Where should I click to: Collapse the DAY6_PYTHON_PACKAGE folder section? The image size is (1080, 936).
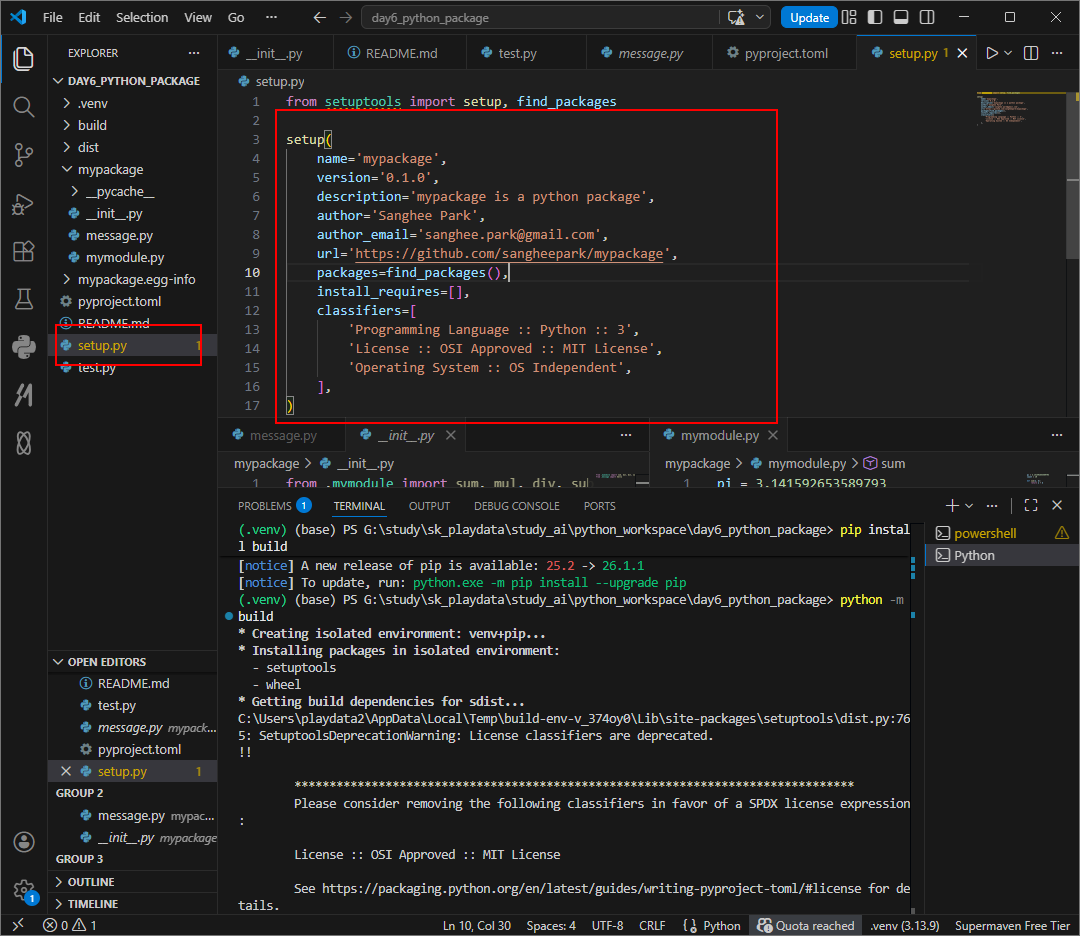coord(134,81)
